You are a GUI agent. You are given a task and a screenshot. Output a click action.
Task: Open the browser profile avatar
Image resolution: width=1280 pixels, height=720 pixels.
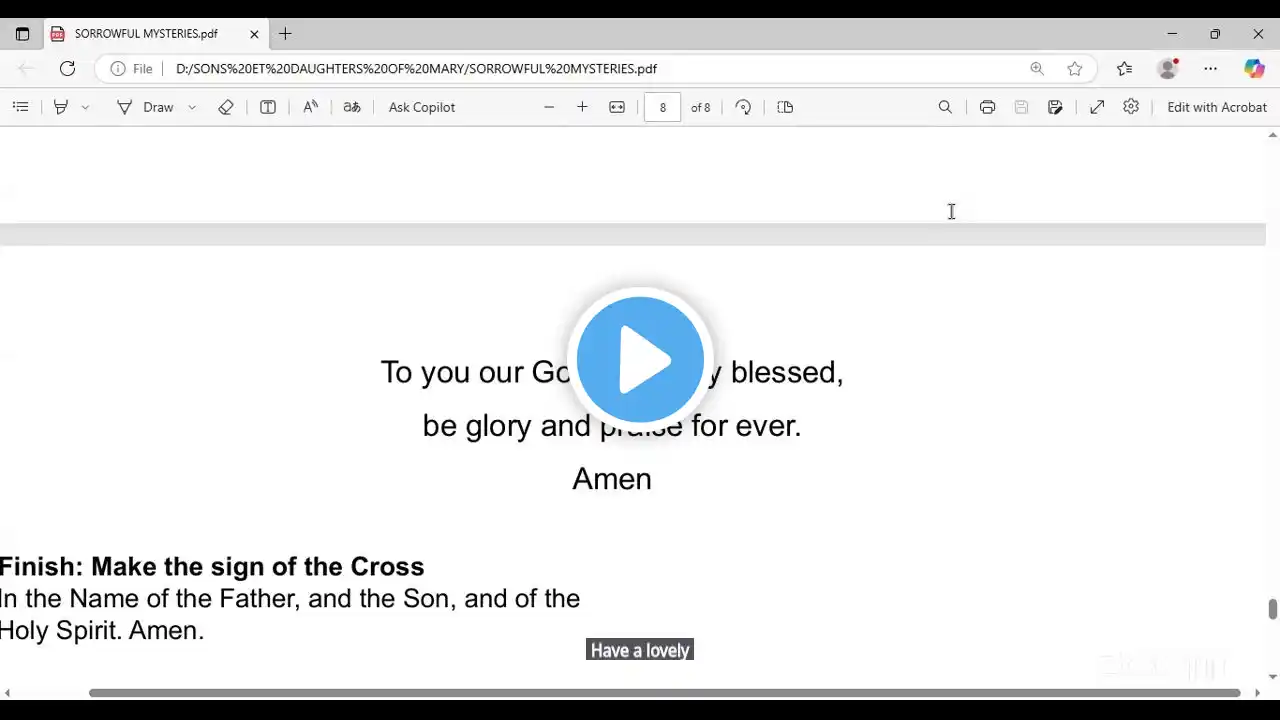[x=1167, y=69]
